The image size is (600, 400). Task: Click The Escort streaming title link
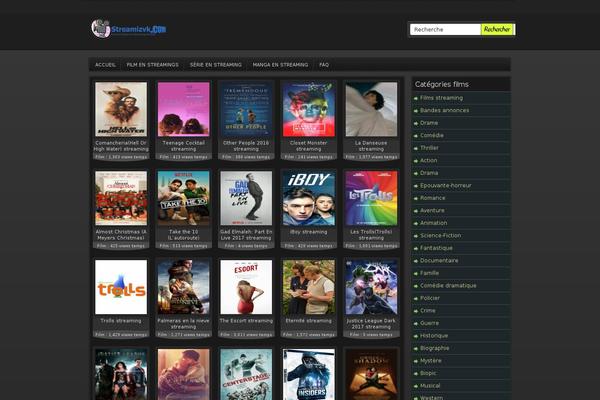pyautogui.click(x=246, y=321)
